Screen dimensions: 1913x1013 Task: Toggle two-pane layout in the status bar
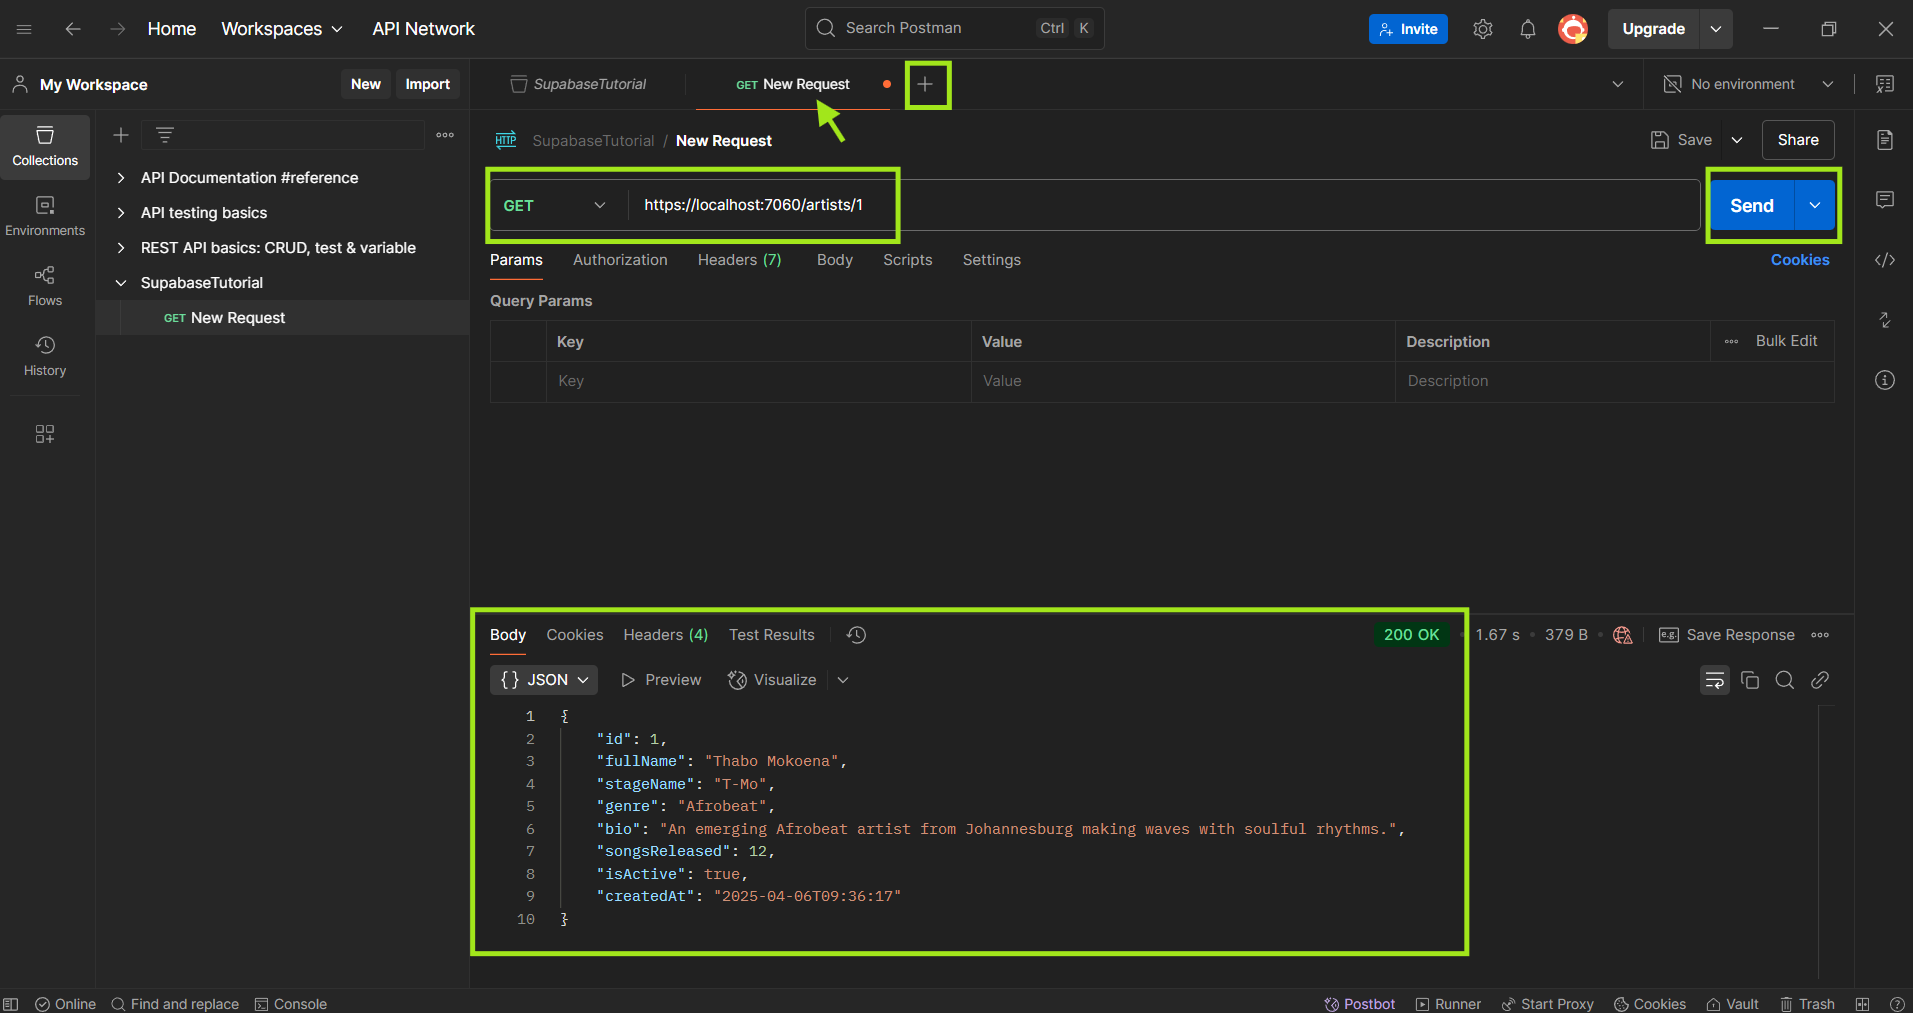click(1862, 1004)
